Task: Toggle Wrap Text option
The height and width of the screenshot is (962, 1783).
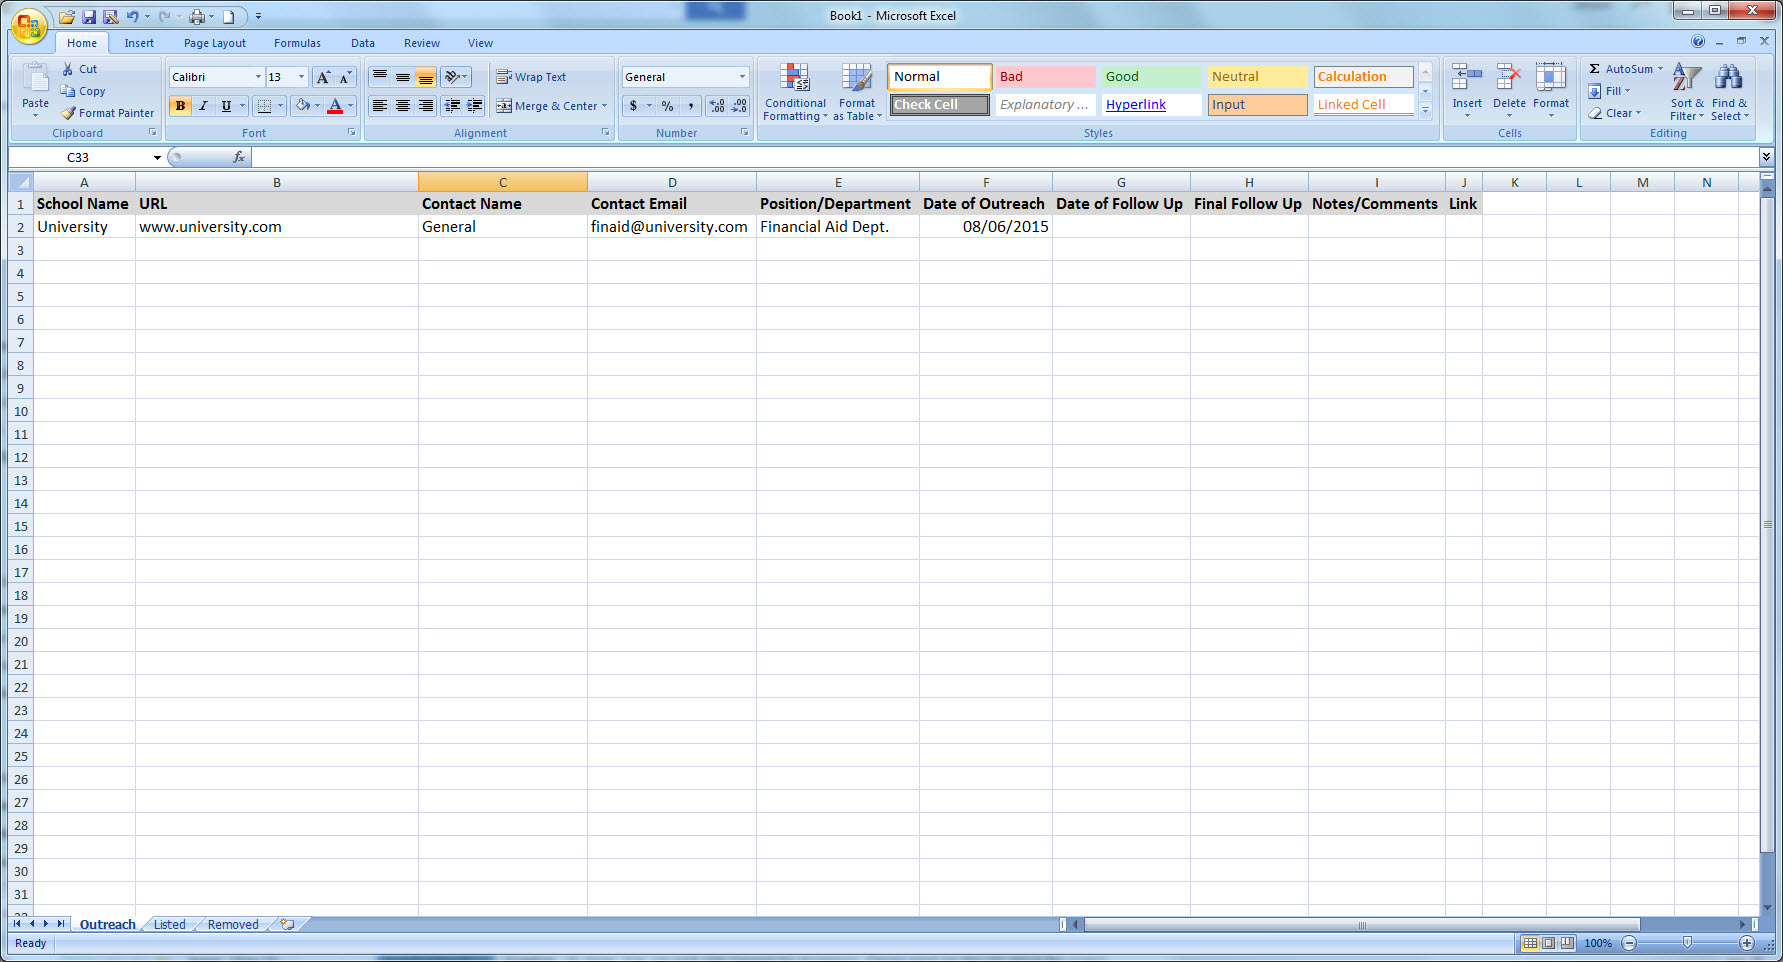Action: [531, 77]
